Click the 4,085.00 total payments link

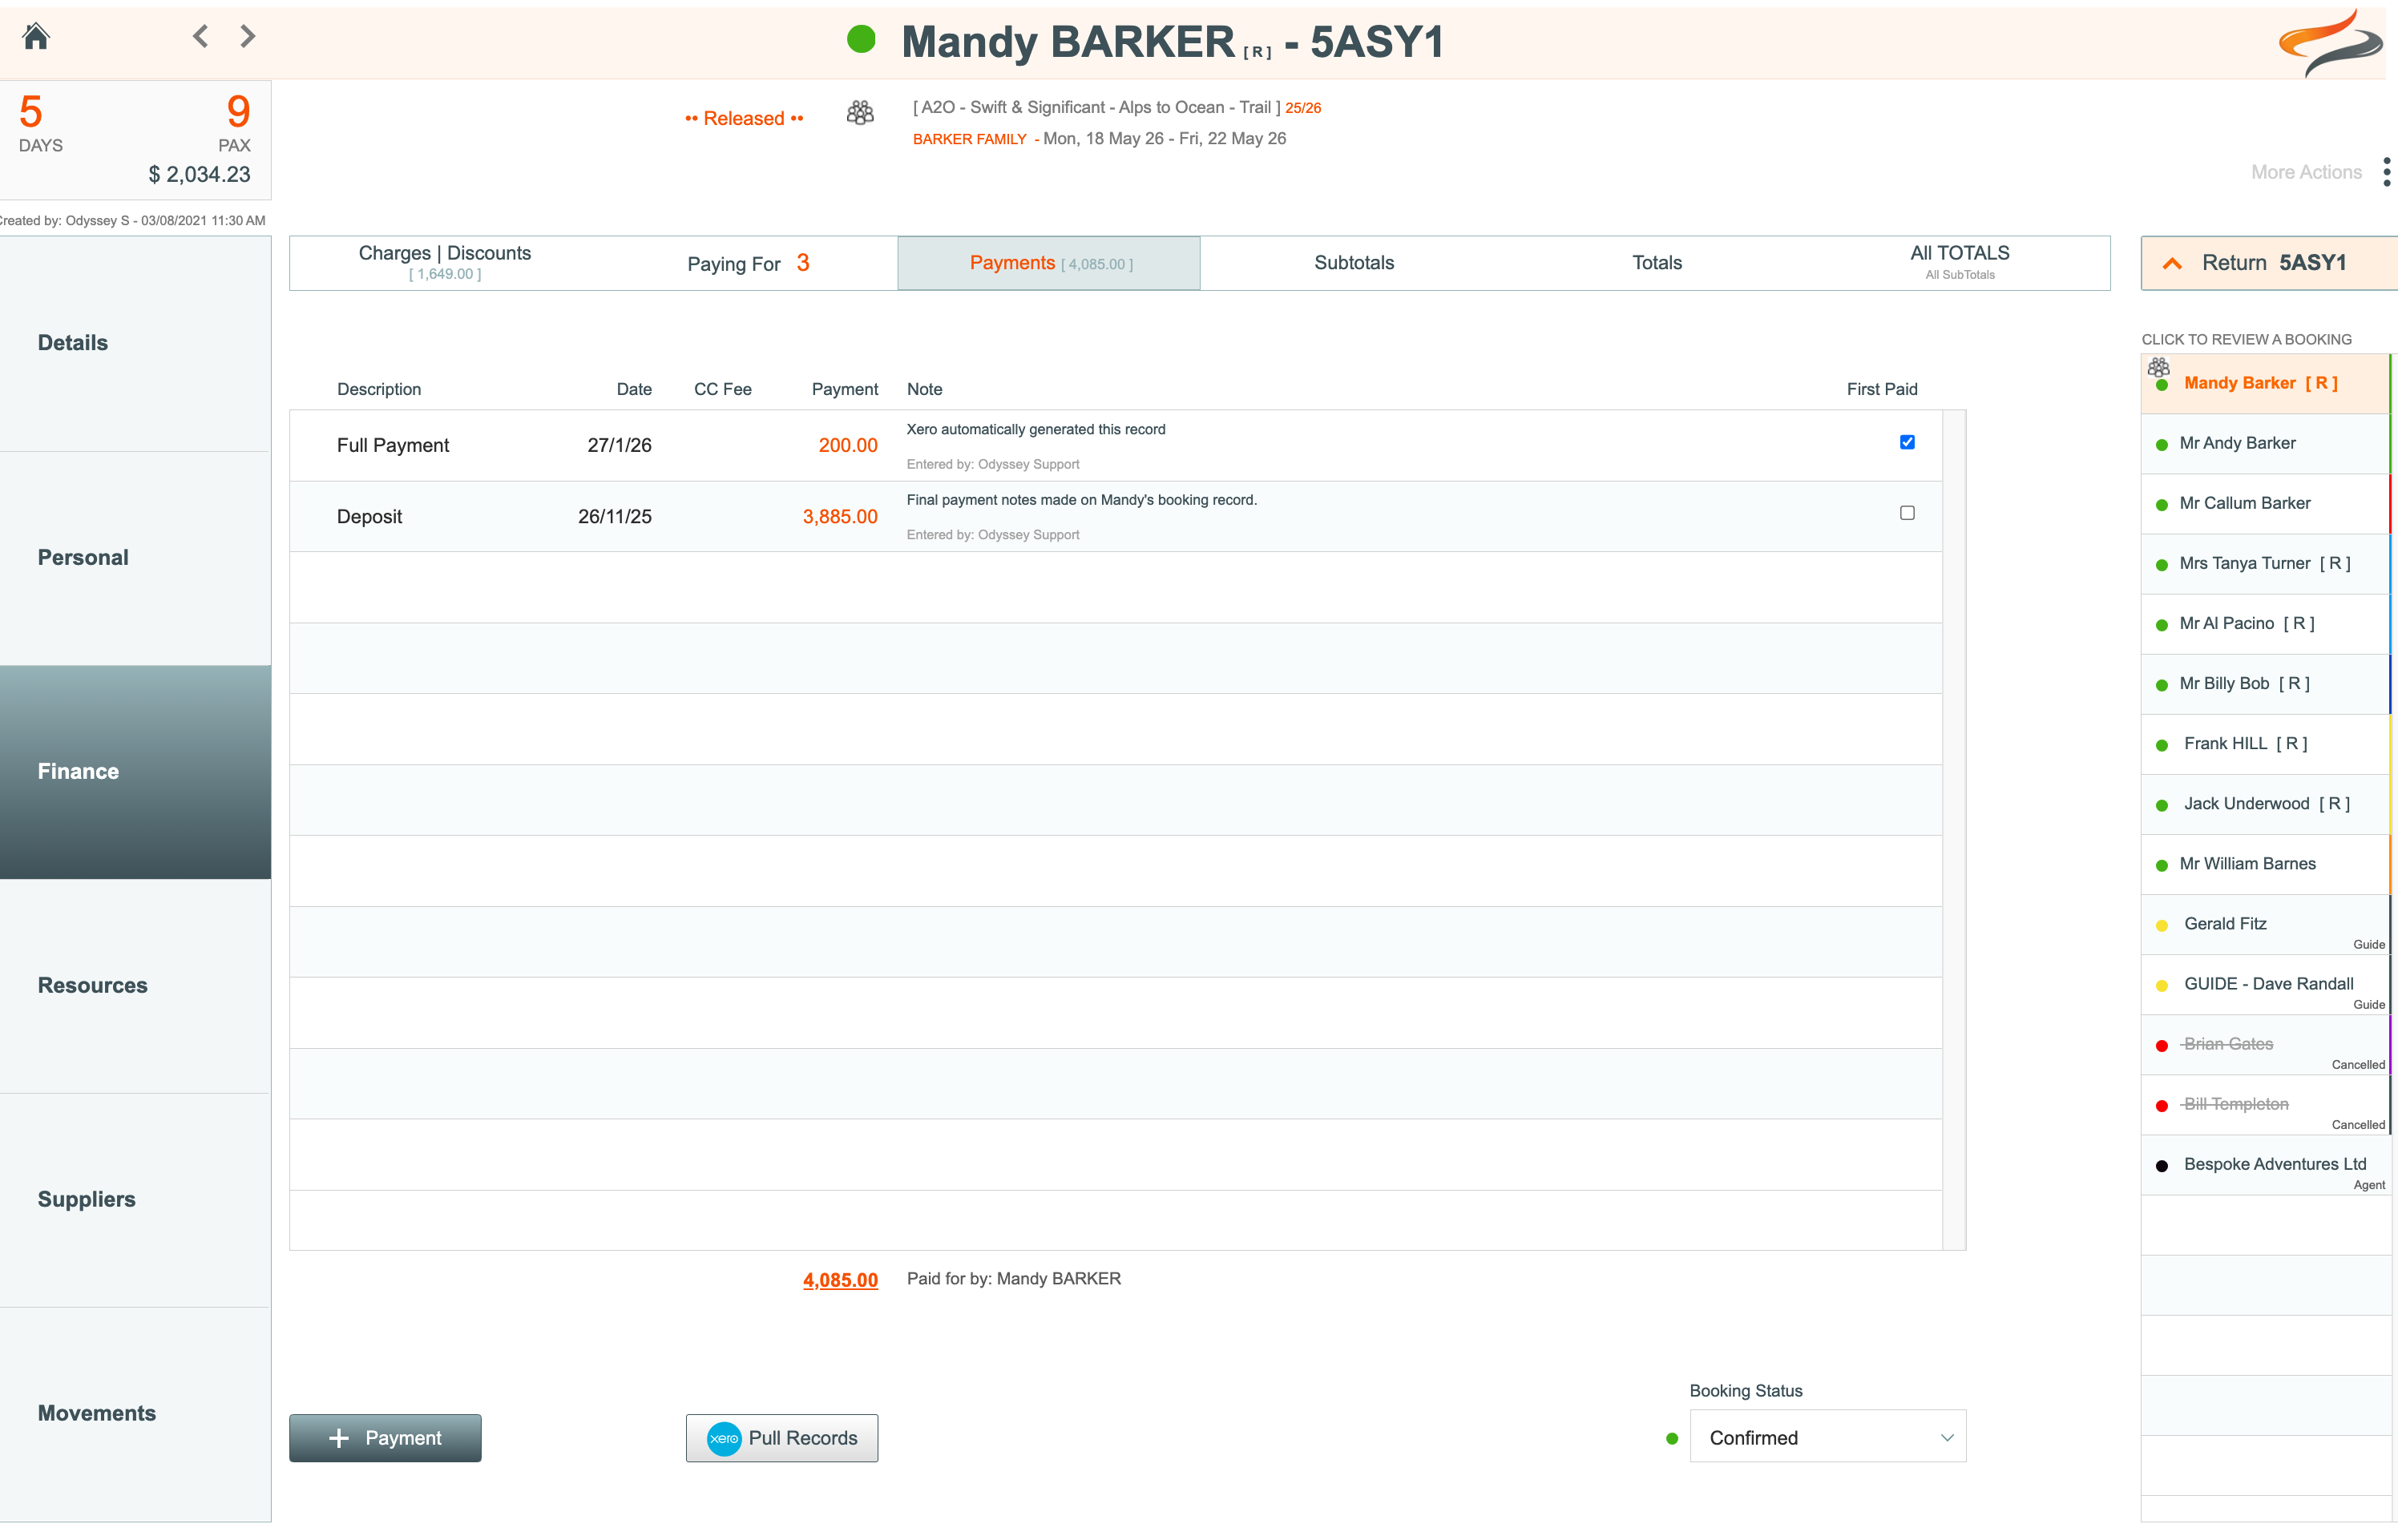[840, 1280]
